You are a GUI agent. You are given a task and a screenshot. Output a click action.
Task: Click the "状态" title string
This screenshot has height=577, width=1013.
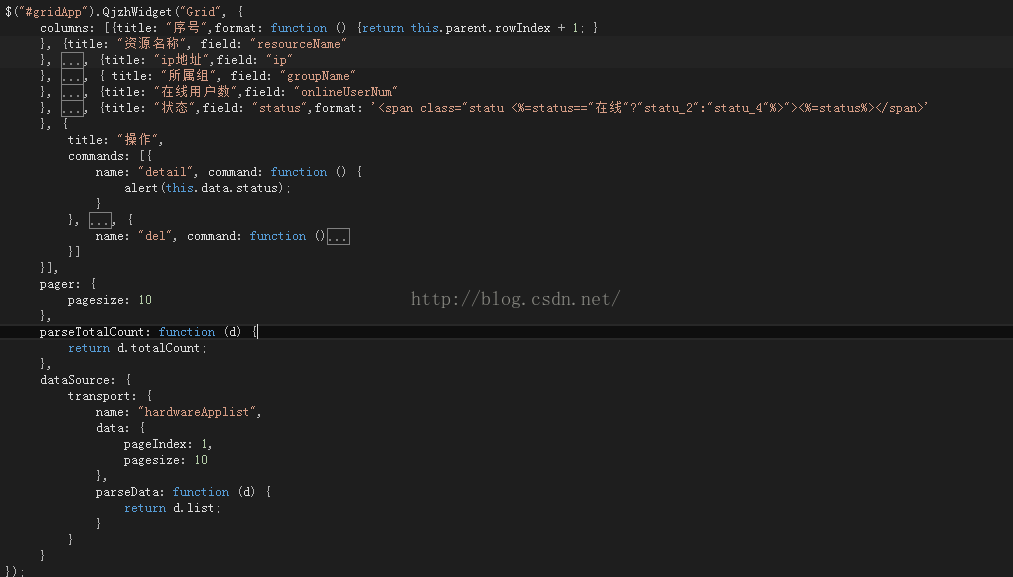pos(174,108)
